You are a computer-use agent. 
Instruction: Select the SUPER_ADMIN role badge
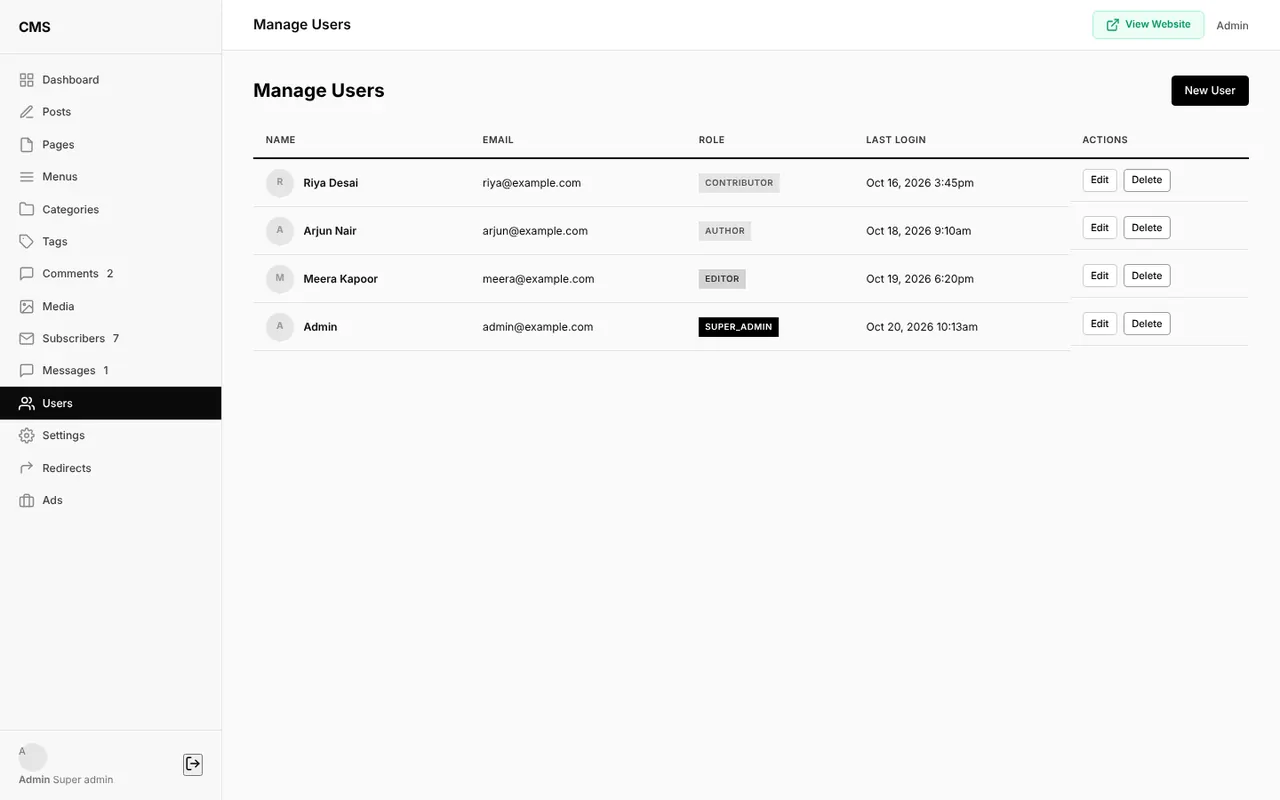[738, 327]
